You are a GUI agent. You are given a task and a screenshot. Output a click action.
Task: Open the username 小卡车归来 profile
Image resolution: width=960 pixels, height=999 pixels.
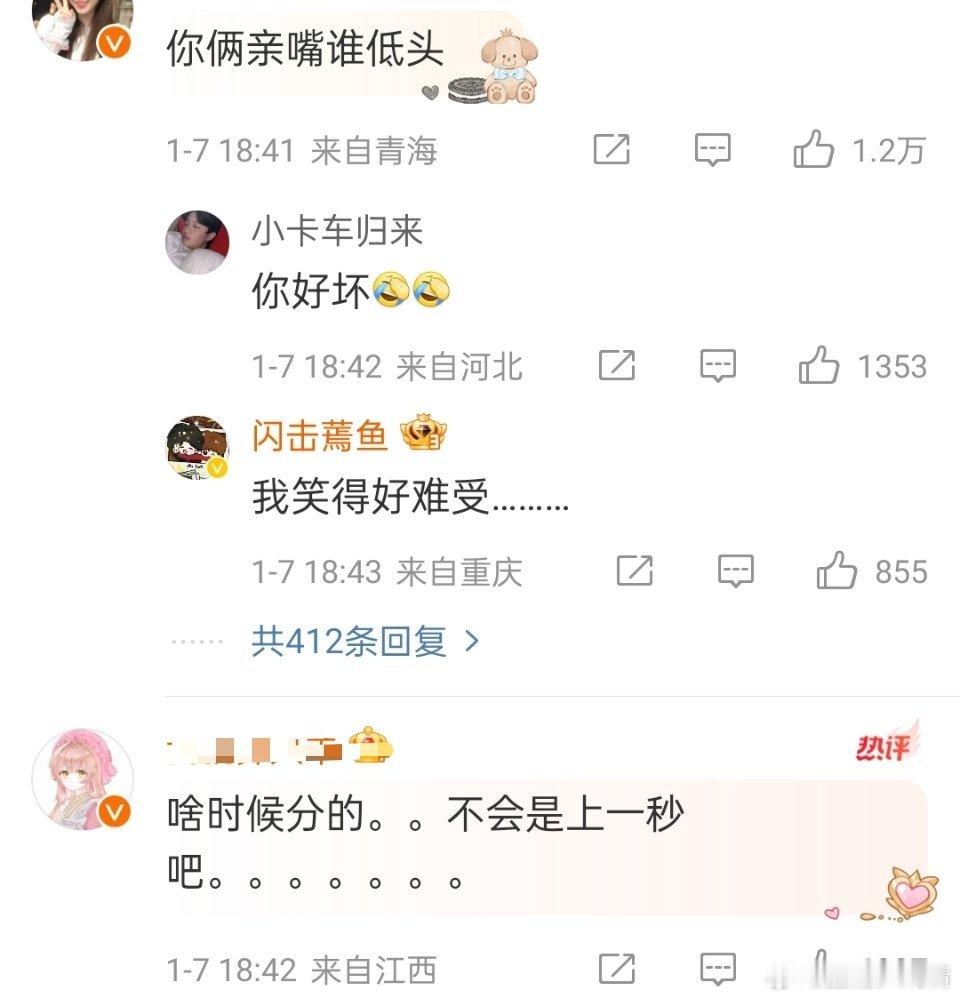[337, 231]
